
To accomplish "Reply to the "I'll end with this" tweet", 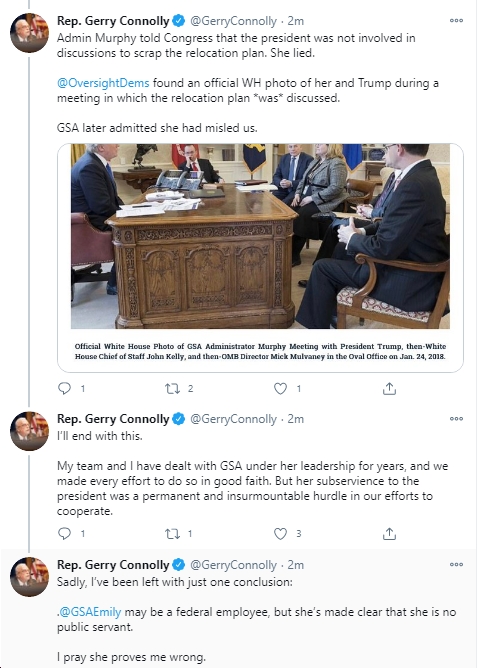I will point(64,533).
